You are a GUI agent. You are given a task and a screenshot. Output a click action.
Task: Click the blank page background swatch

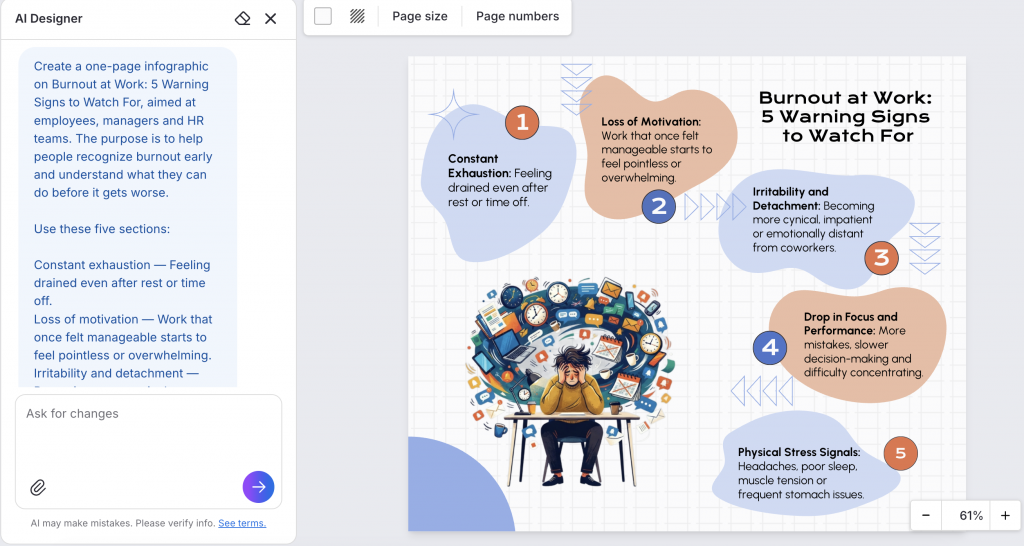(x=323, y=16)
